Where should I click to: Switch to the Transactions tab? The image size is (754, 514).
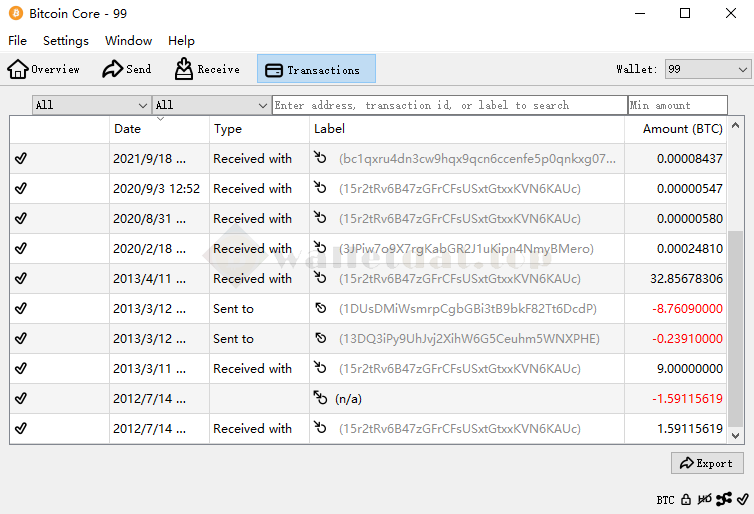pyautogui.click(x=316, y=69)
